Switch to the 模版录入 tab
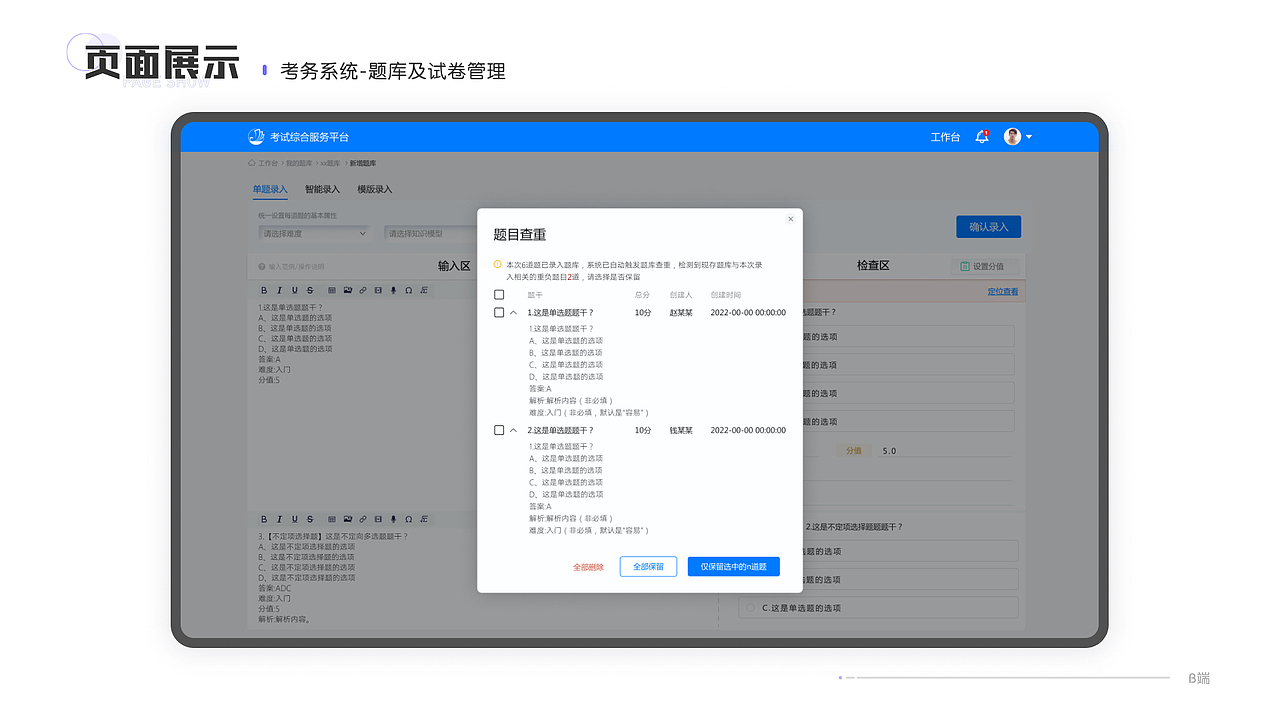Viewport: 1280px width, 720px height. pos(374,189)
